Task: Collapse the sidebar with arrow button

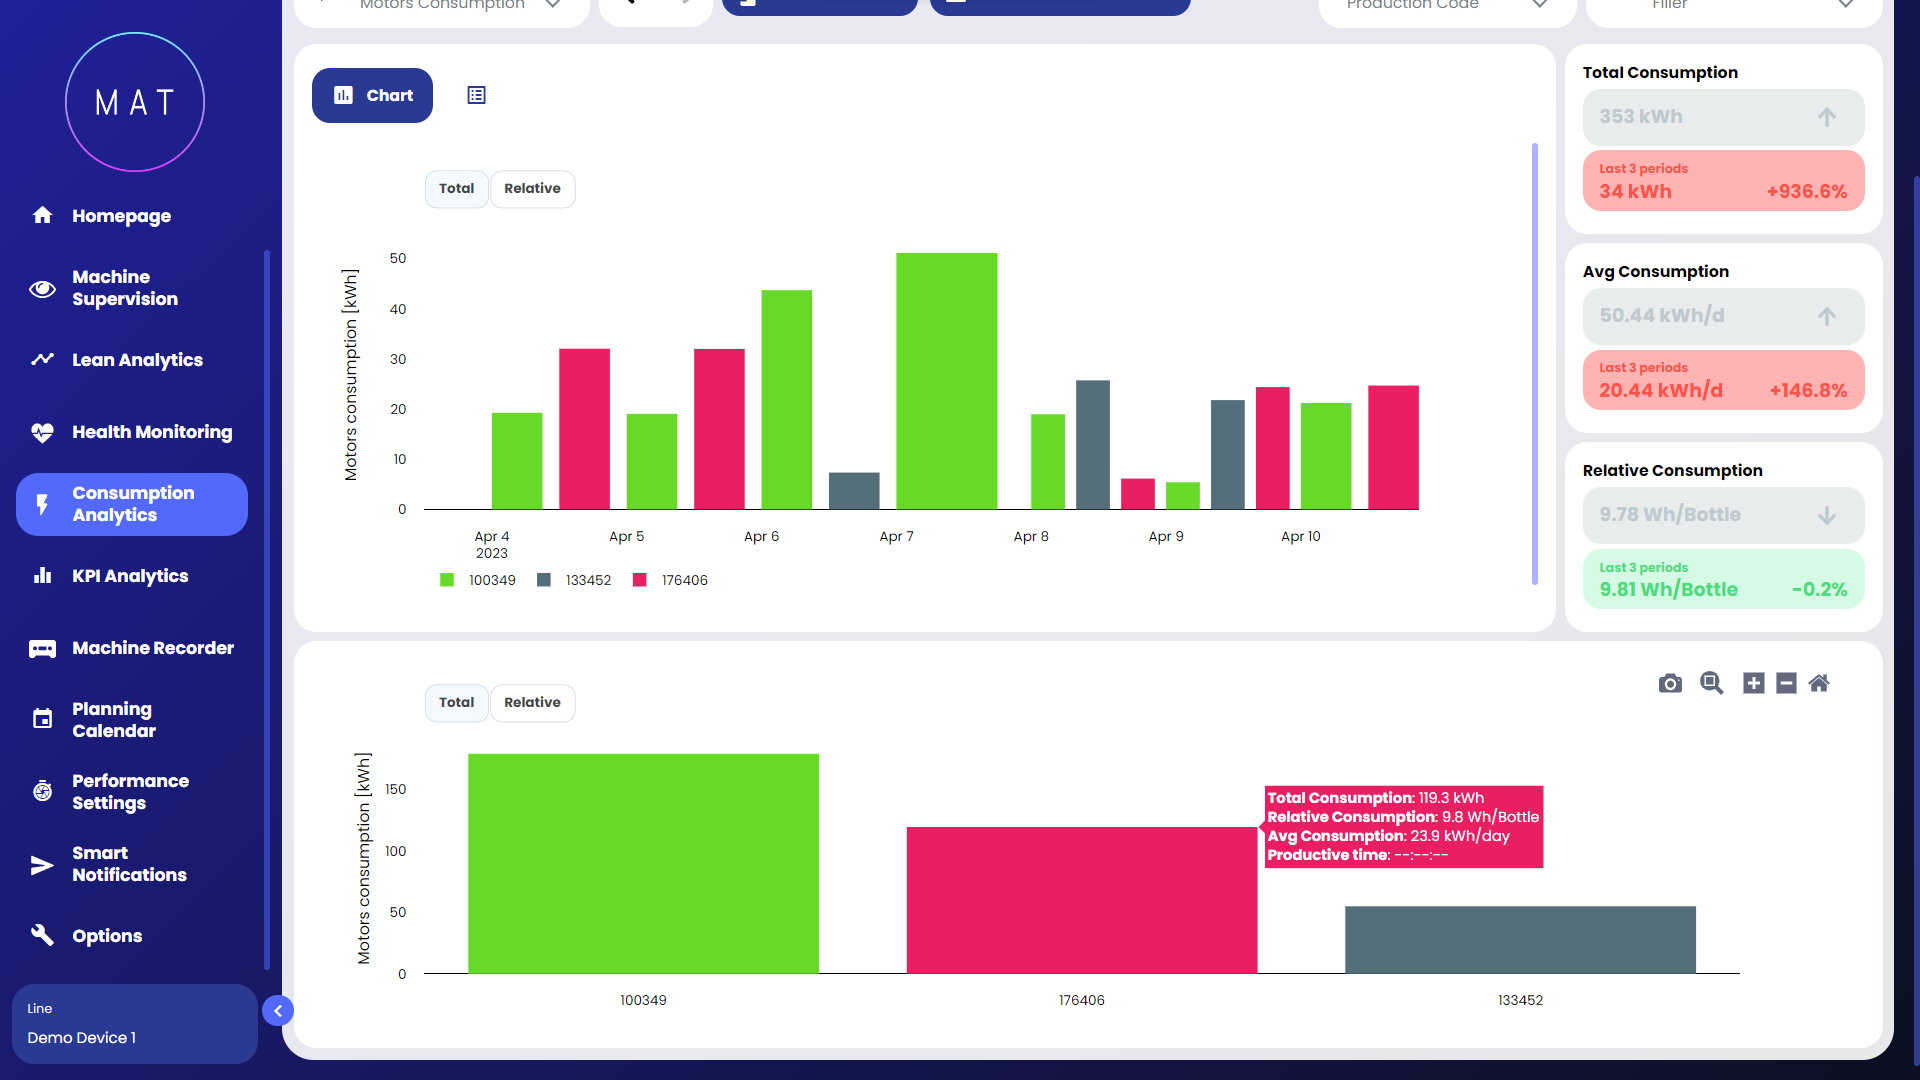Action: pos(278,1011)
